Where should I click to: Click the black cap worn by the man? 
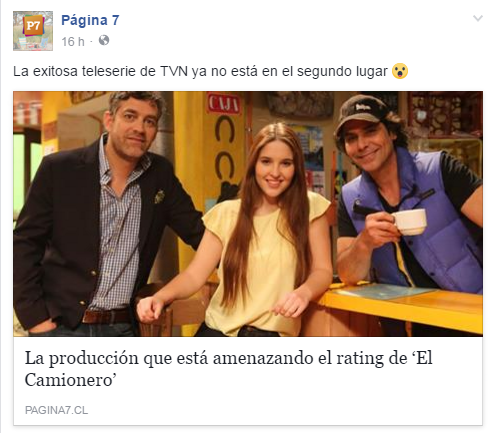(x=363, y=111)
